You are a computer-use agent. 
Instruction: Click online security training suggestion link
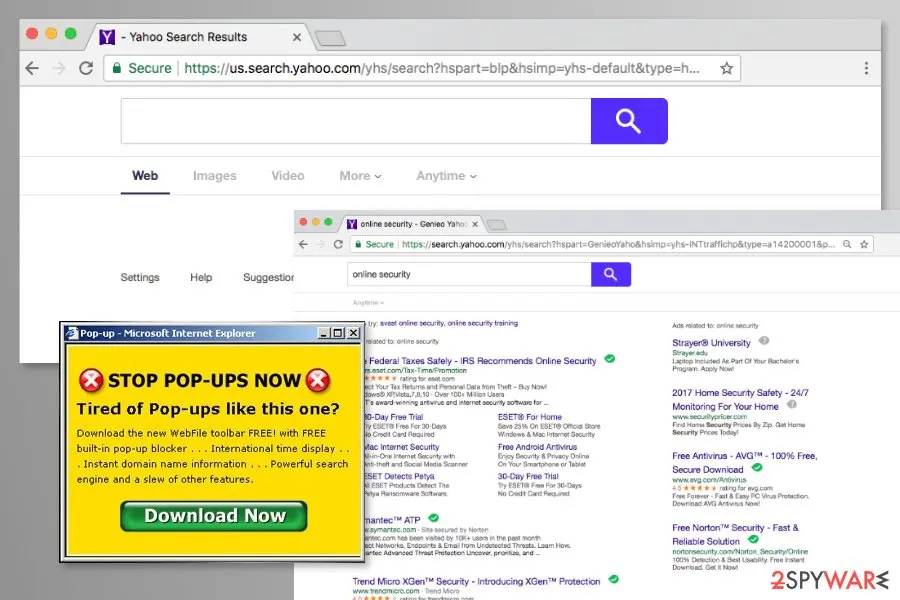pos(483,323)
